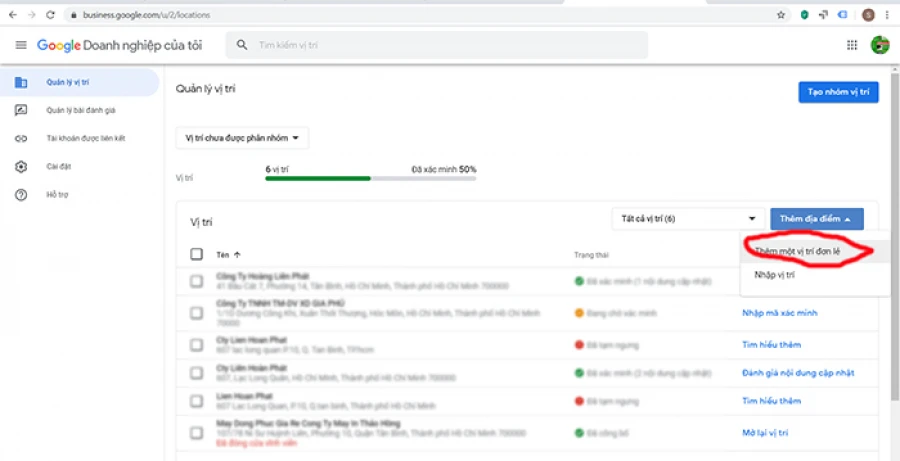Click the Đã xác minh 50% label
Screen dimensions: 900x461
click(x=444, y=169)
